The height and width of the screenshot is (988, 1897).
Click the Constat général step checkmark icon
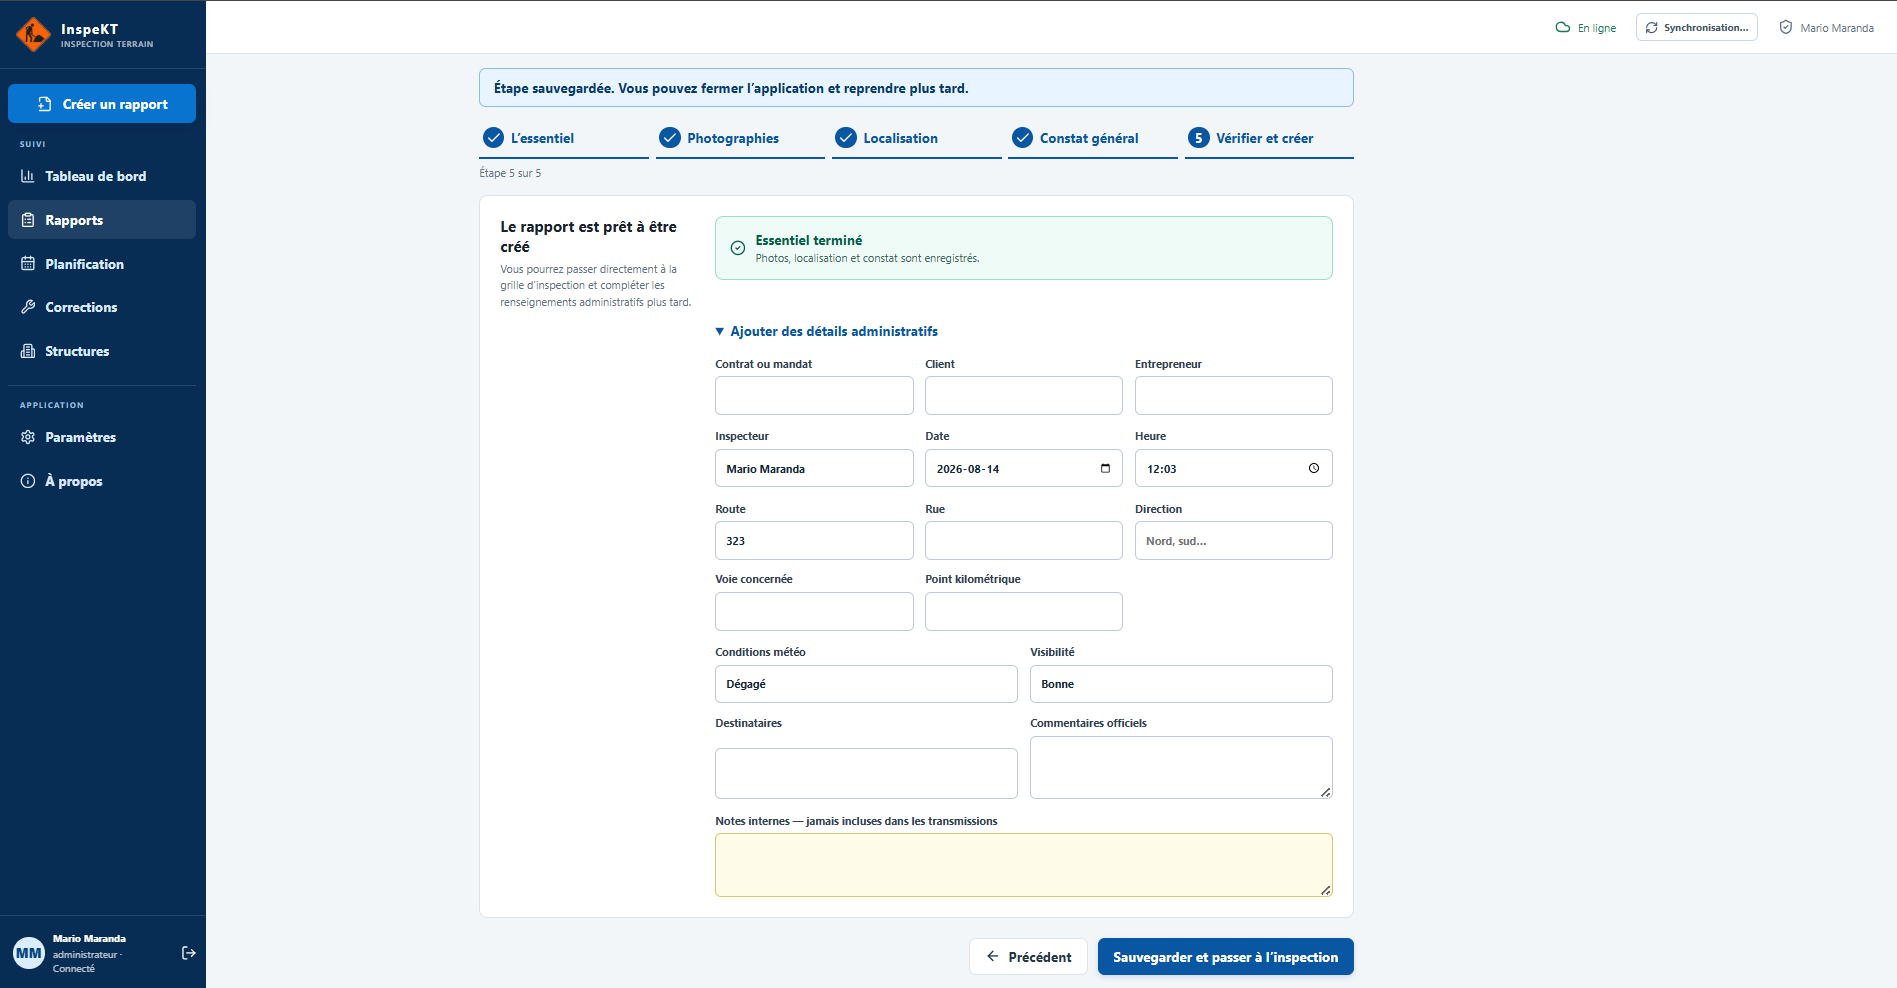[x=1022, y=138]
